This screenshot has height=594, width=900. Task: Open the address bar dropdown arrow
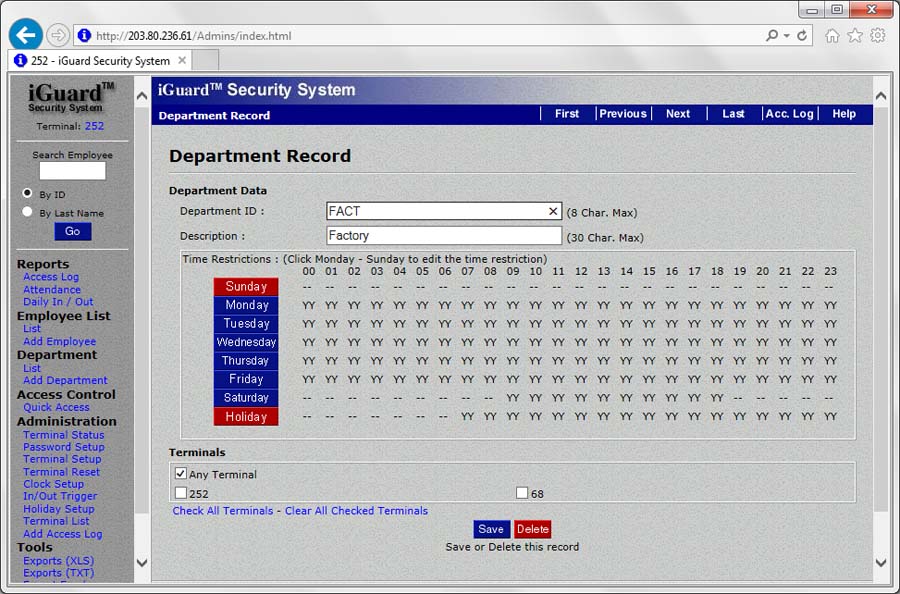coord(786,36)
